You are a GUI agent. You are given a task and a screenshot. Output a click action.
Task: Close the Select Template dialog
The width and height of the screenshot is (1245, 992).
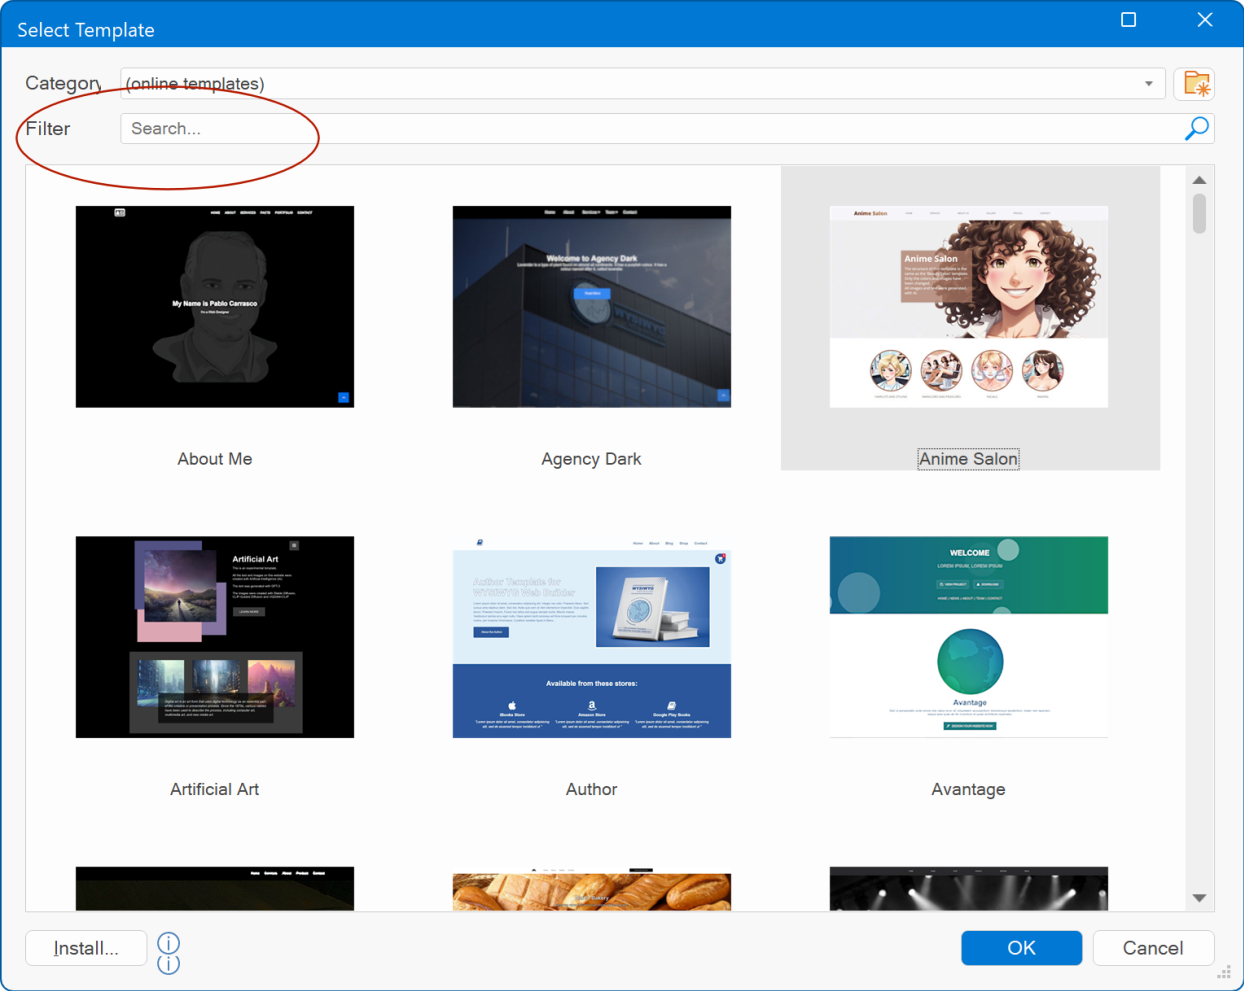click(1205, 20)
